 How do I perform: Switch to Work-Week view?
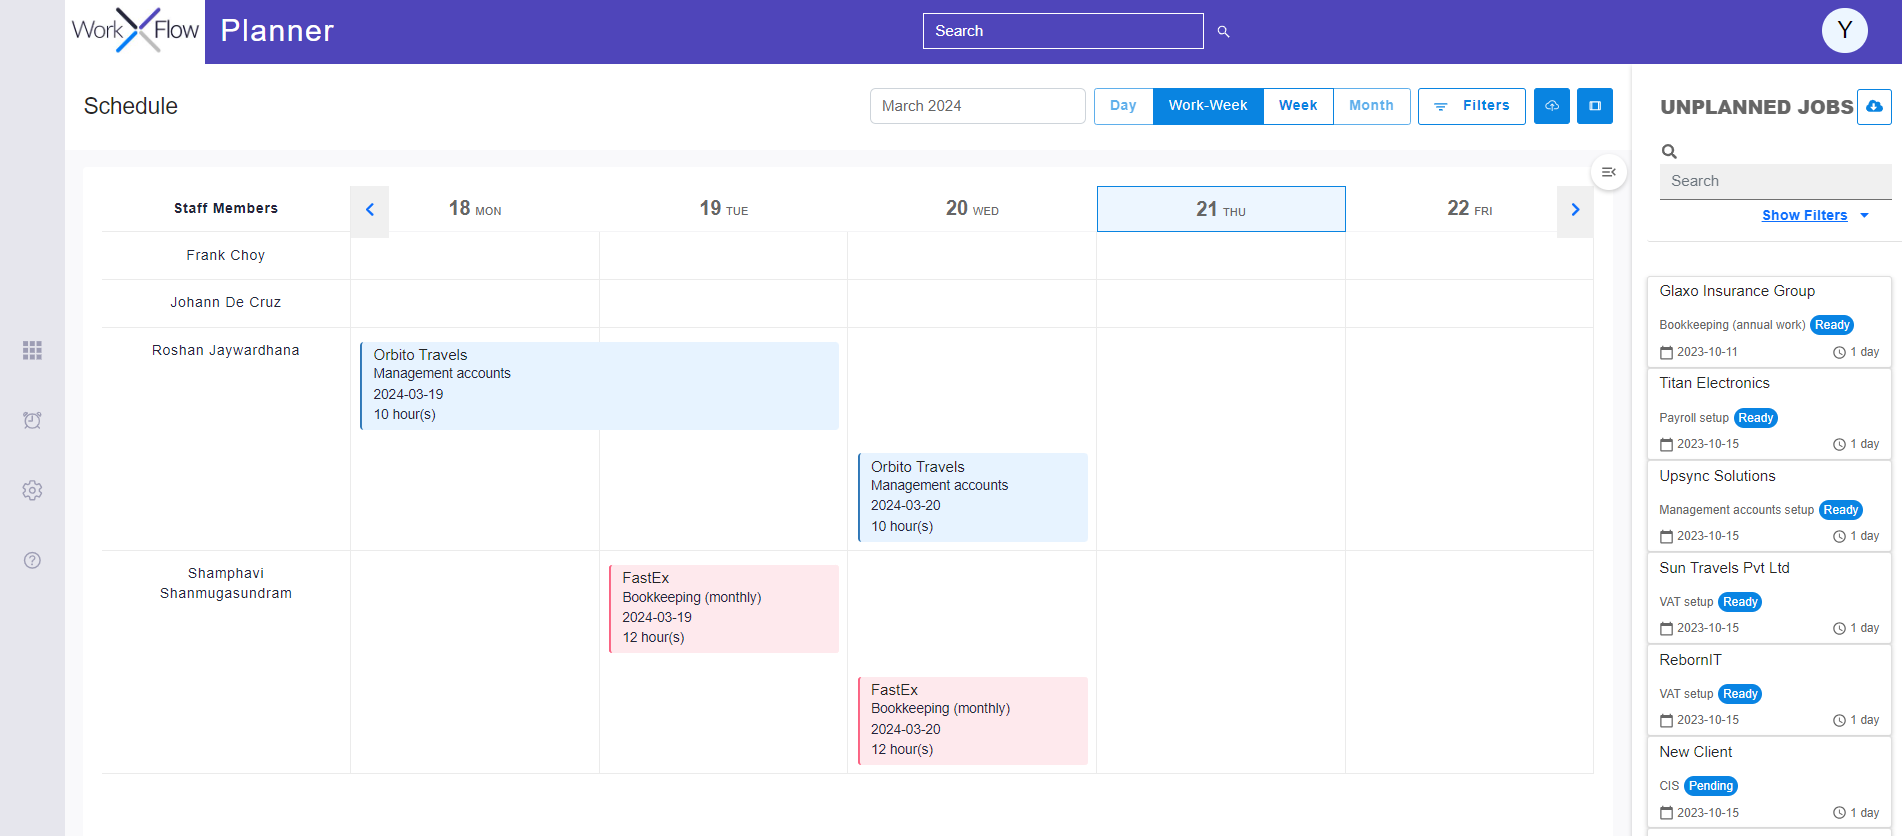[x=1208, y=106]
